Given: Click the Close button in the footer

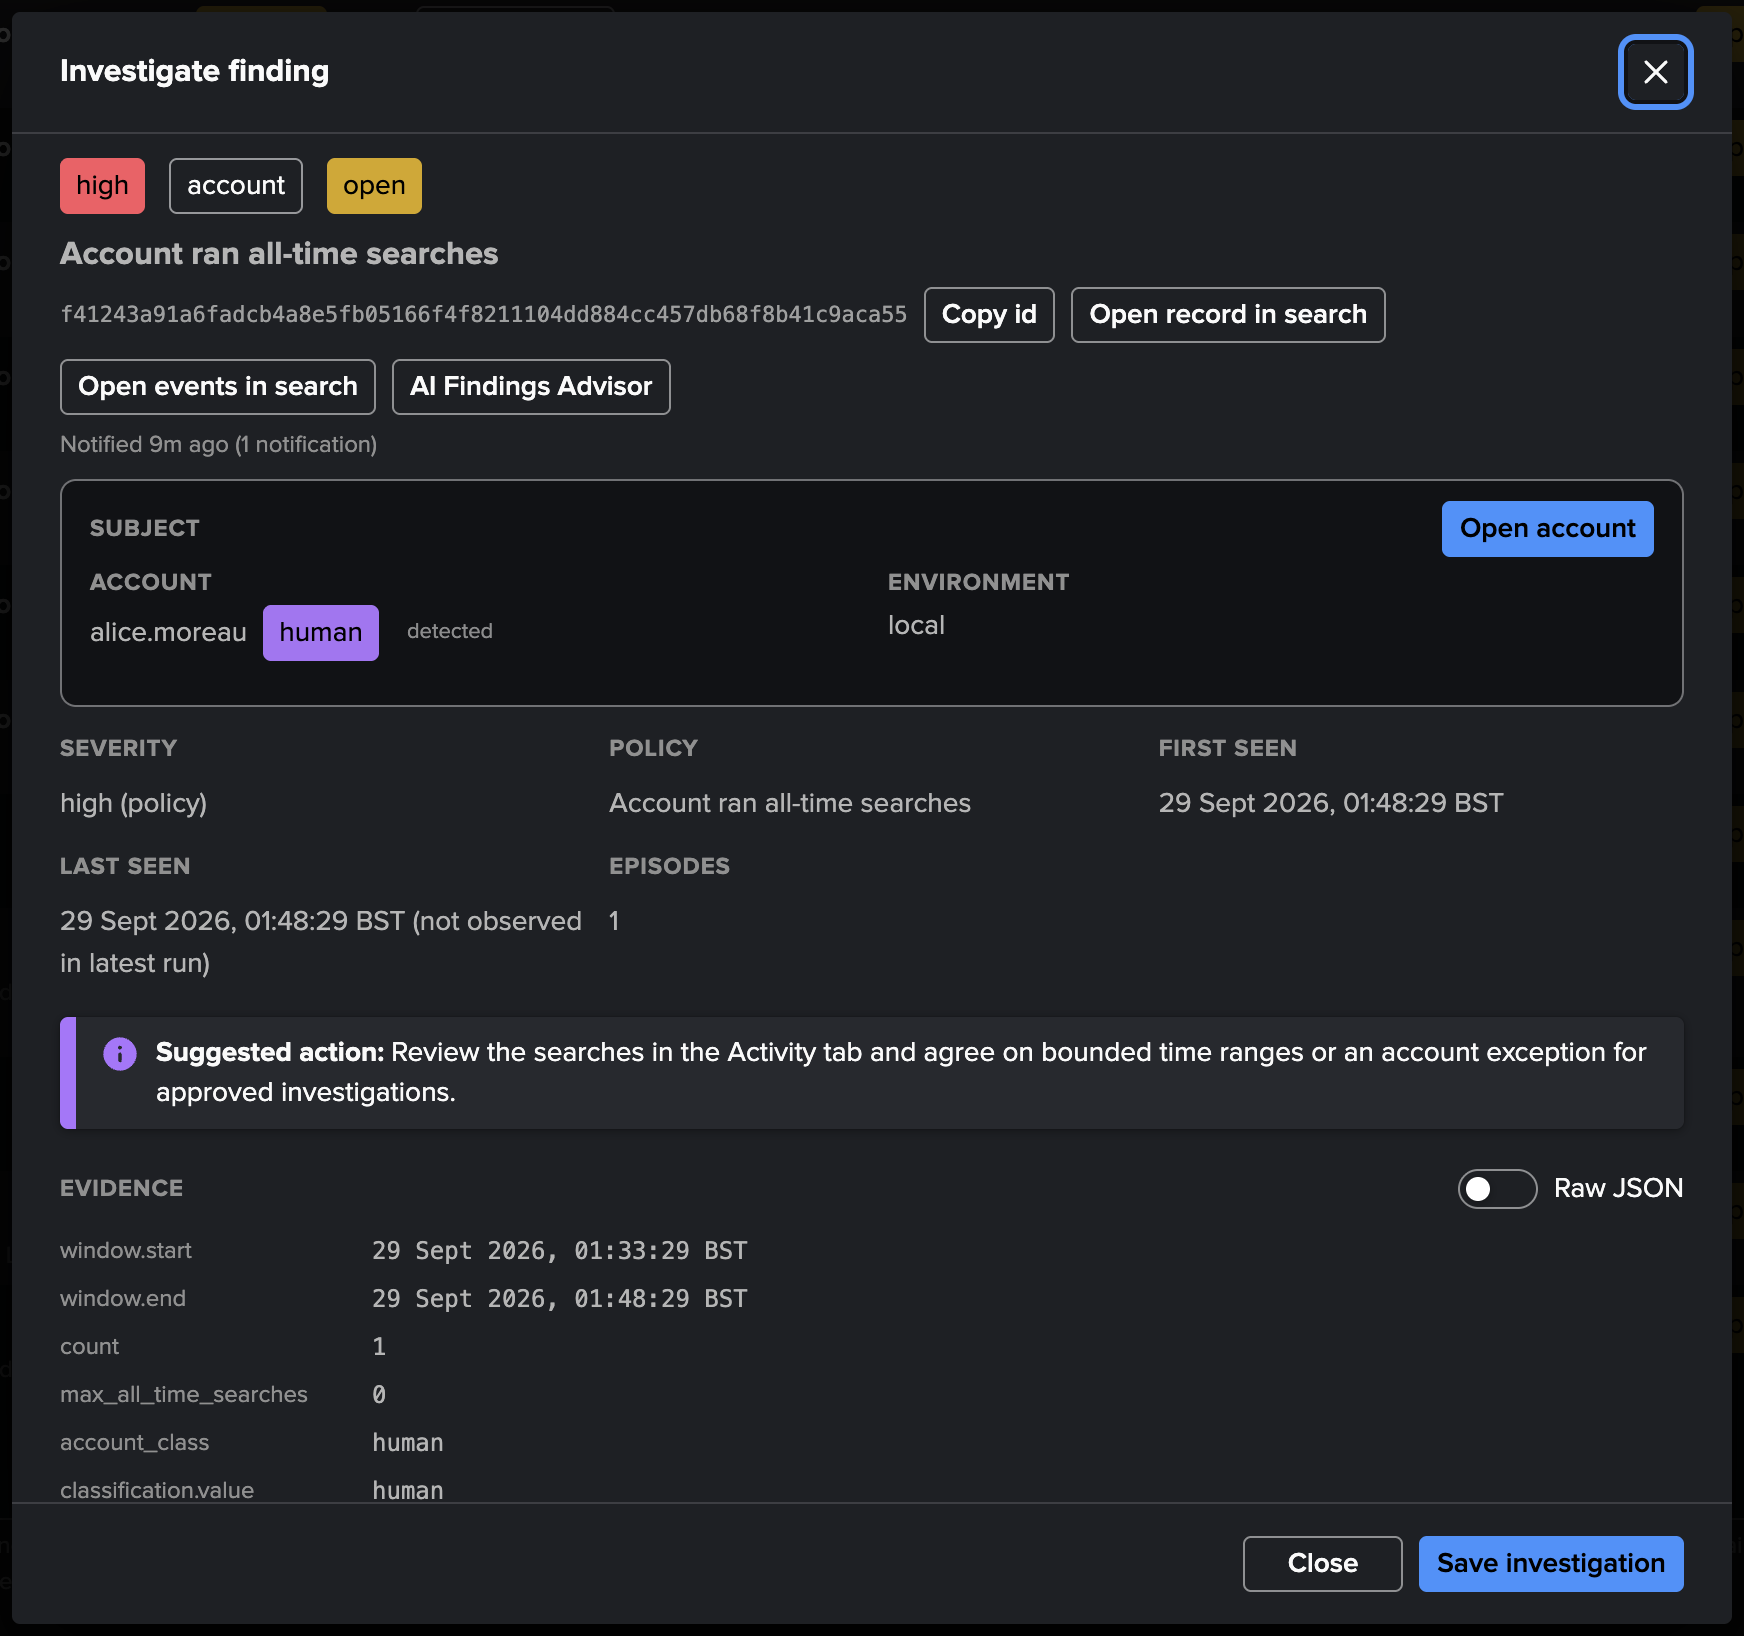Looking at the screenshot, I should click(x=1322, y=1563).
